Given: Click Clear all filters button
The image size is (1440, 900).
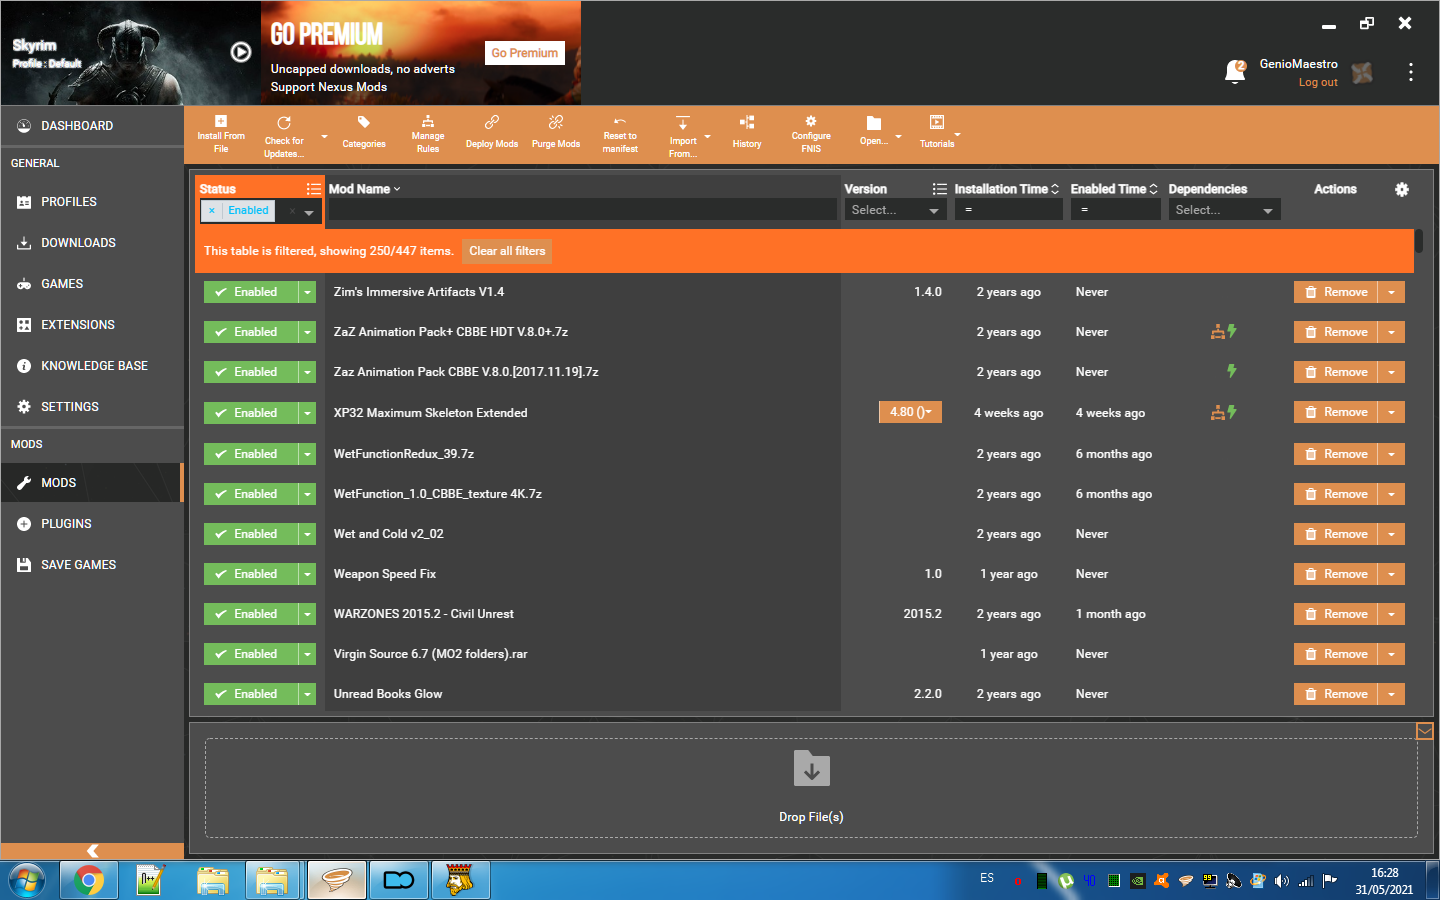Looking at the screenshot, I should [x=507, y=251].
